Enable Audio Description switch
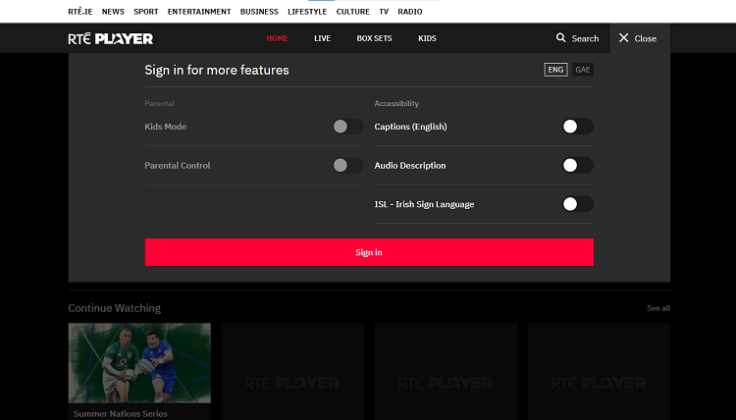 [x=578, y=165]
